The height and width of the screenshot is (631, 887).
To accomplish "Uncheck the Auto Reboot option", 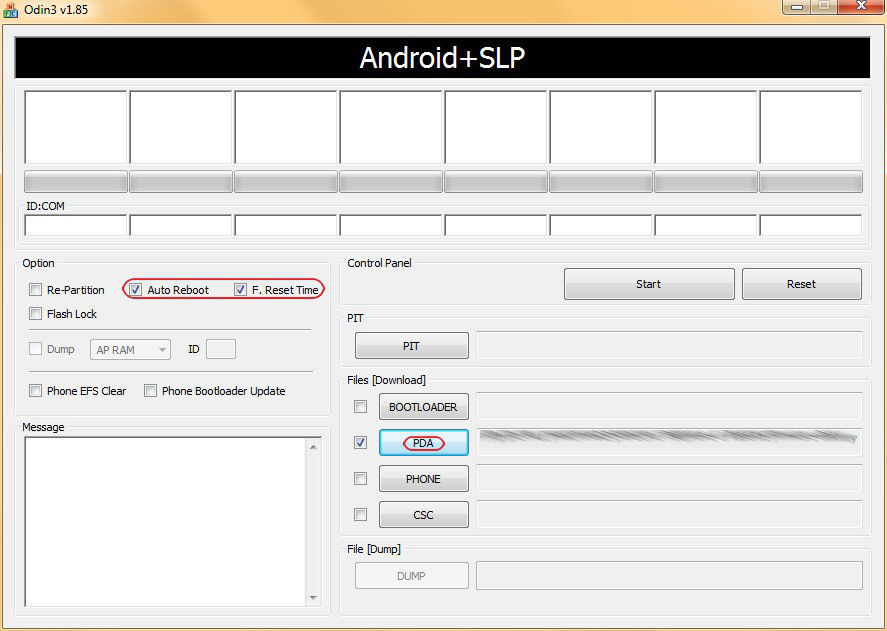I will coord(136,290).
